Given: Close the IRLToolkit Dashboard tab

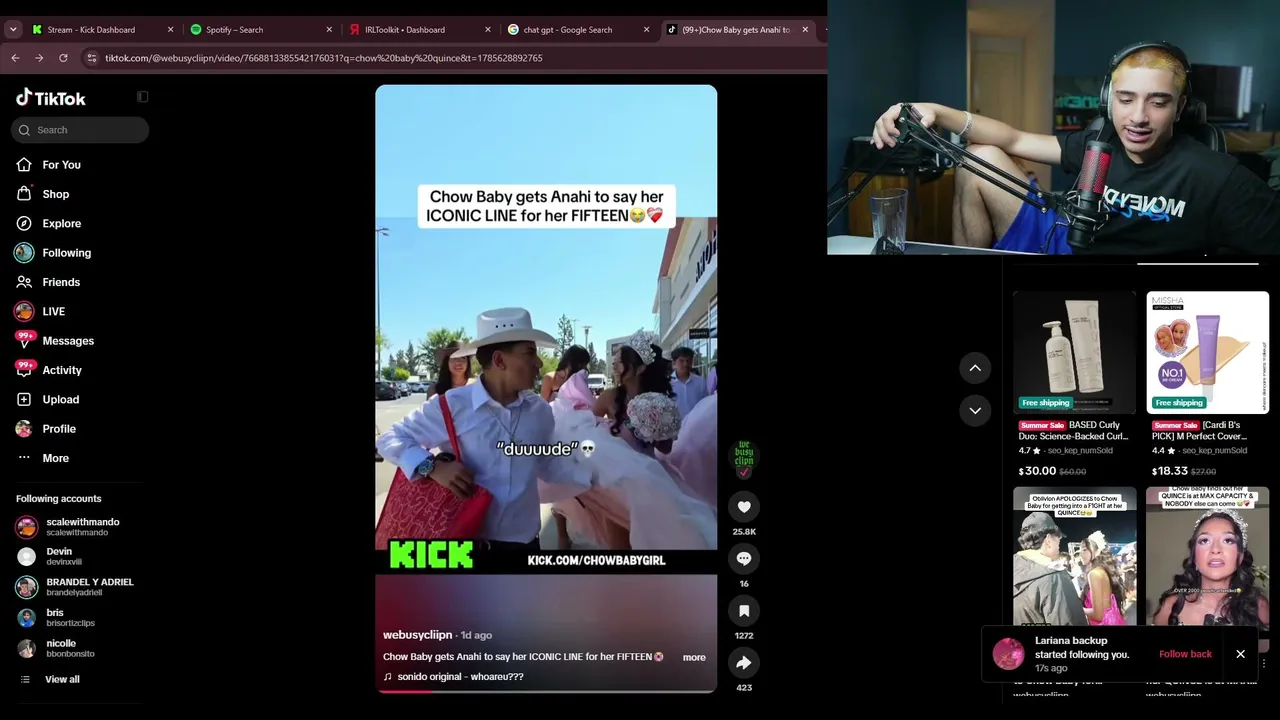Looking at the screenshot, I should [488, 30].
